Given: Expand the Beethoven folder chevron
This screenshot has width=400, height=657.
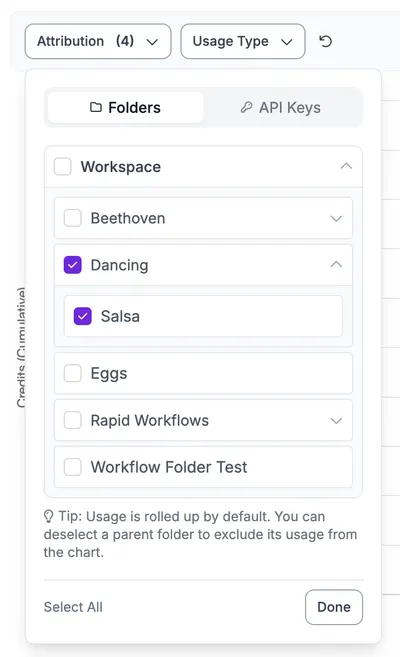Looking at the screenshot, I should pos(336,218).
